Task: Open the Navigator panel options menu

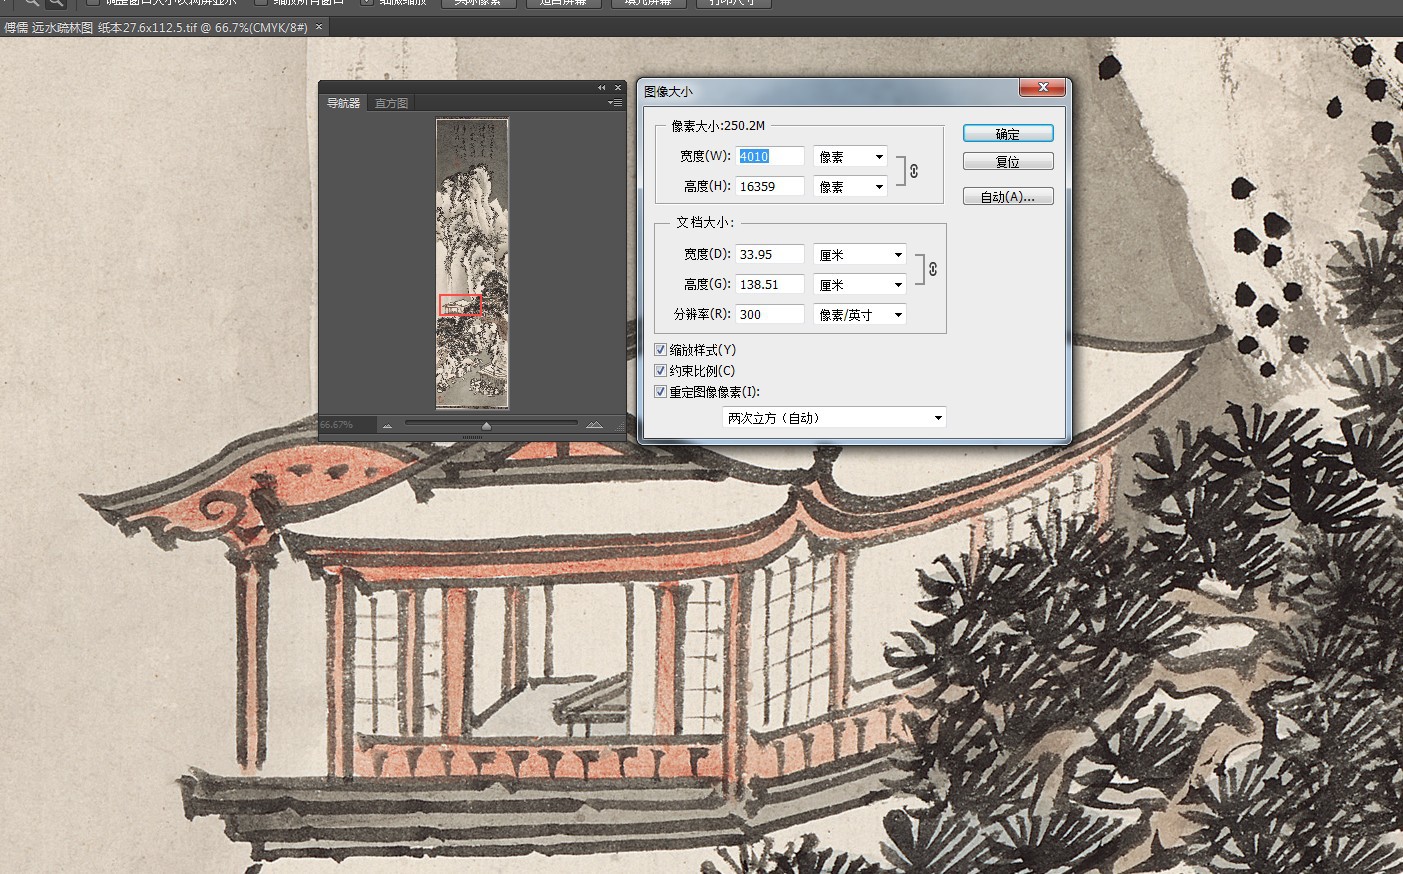Action: (x=616, y=103)
